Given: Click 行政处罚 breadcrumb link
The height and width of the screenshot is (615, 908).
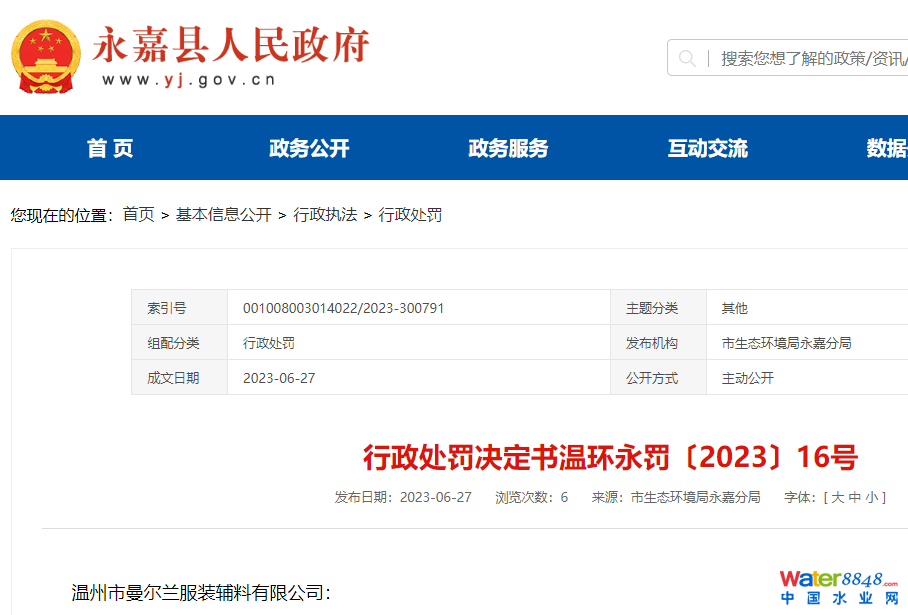Looking at the screenshot, I should tap(410, 215).
